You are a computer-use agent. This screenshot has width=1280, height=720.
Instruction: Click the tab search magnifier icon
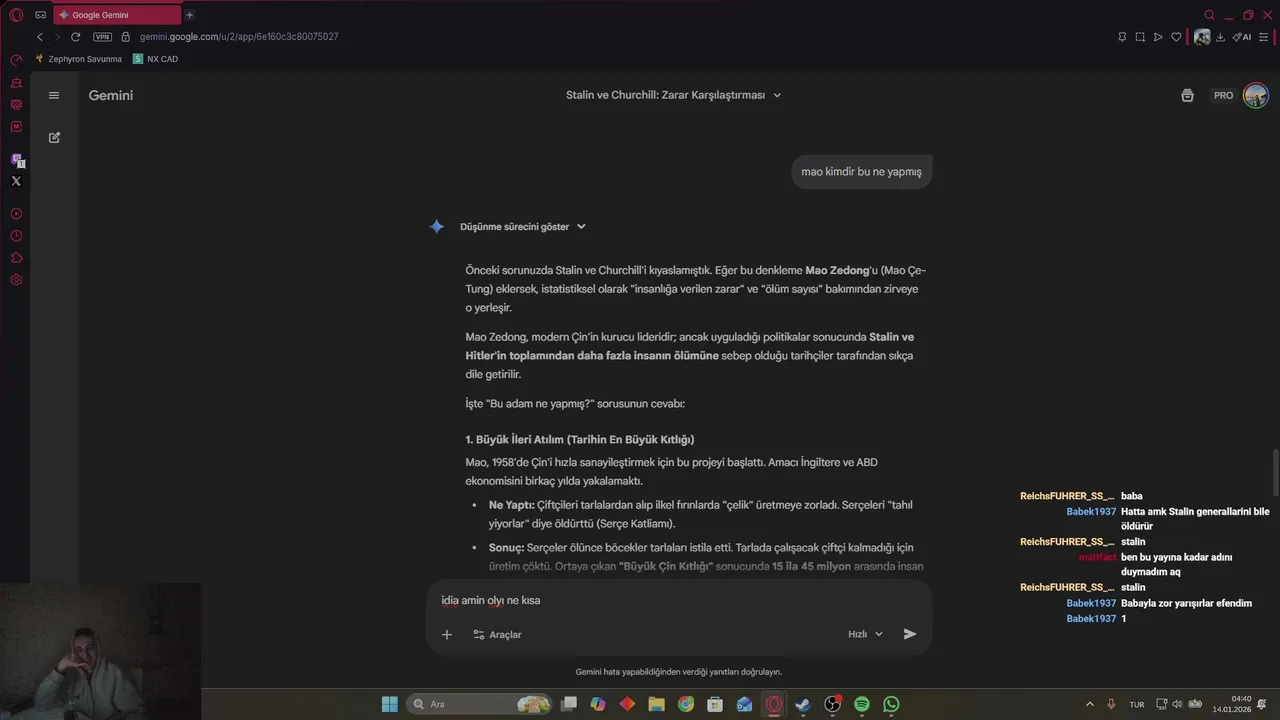pyautogui.click(x=1209, y=15)
